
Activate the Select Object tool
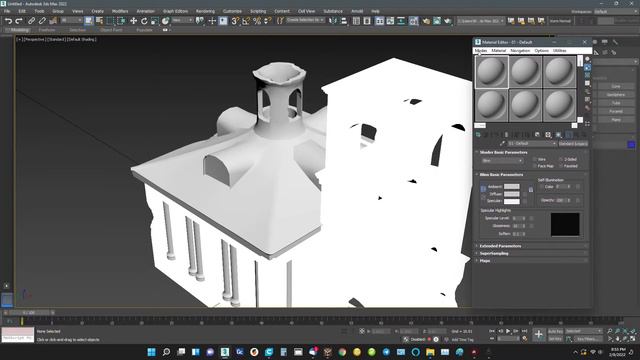[89, 21]
